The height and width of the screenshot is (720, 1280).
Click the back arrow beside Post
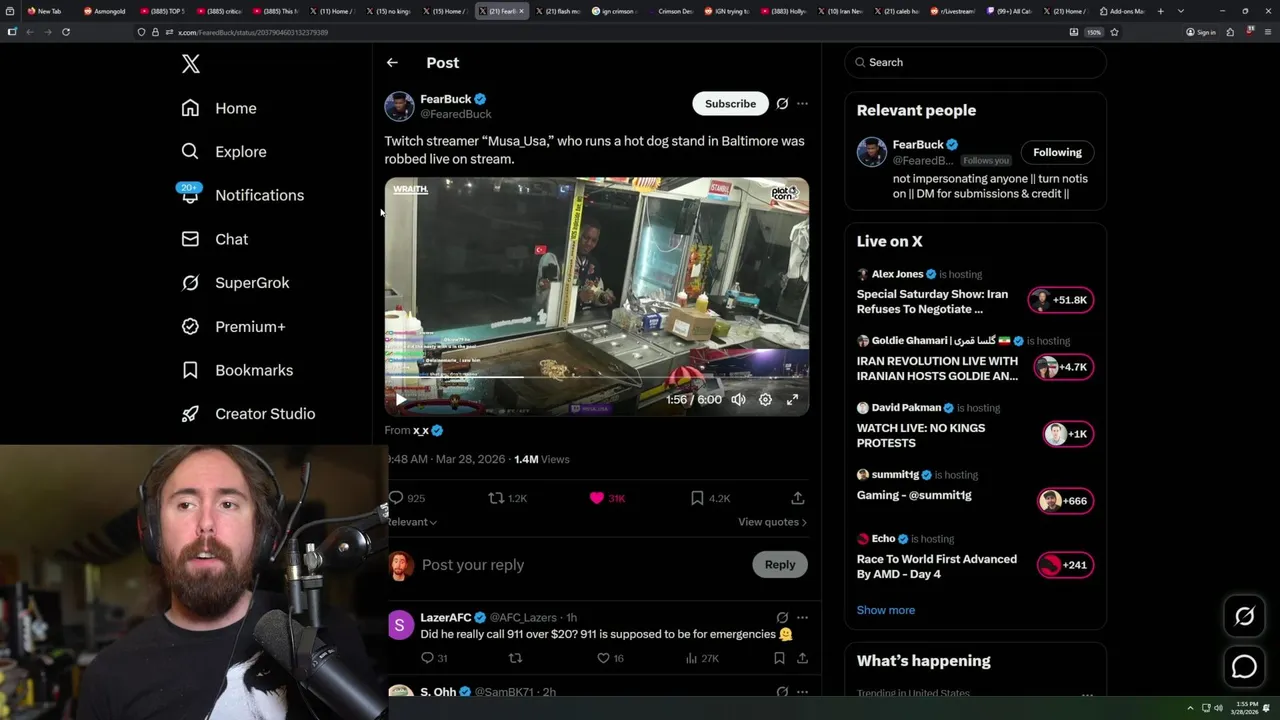pyautogui.click(x=392, y=62)
